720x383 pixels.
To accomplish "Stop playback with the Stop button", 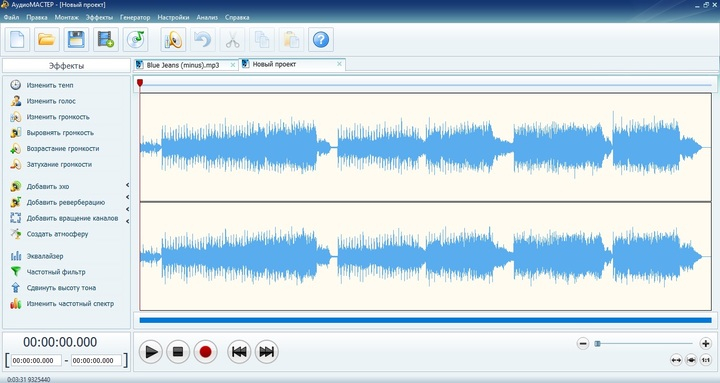I will point(178,352).
